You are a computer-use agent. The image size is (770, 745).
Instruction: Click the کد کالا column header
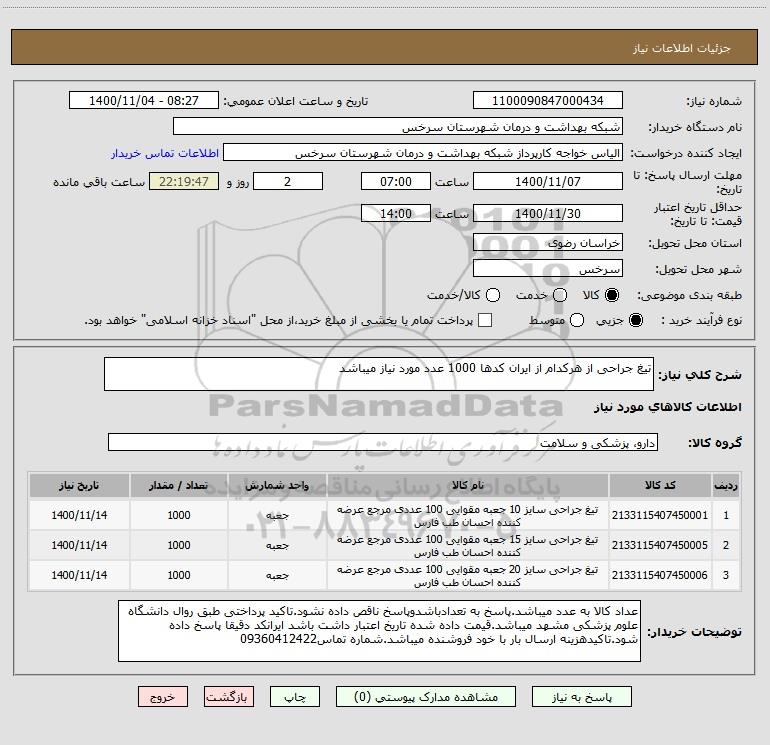[x=660, y=485]
